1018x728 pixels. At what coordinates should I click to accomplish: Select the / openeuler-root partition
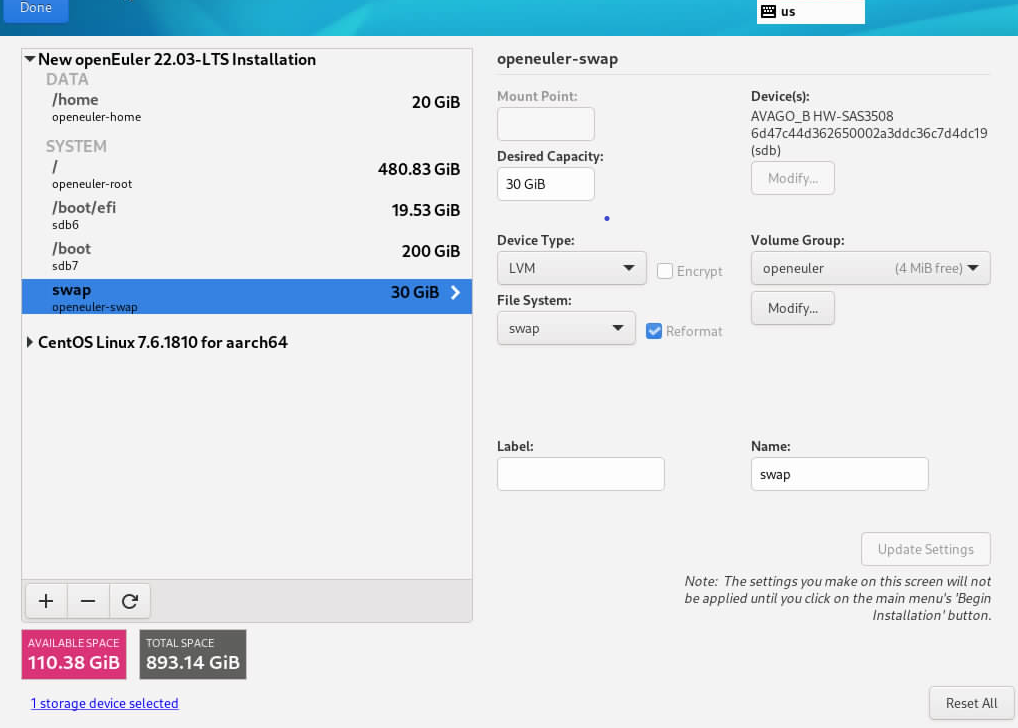247,174
